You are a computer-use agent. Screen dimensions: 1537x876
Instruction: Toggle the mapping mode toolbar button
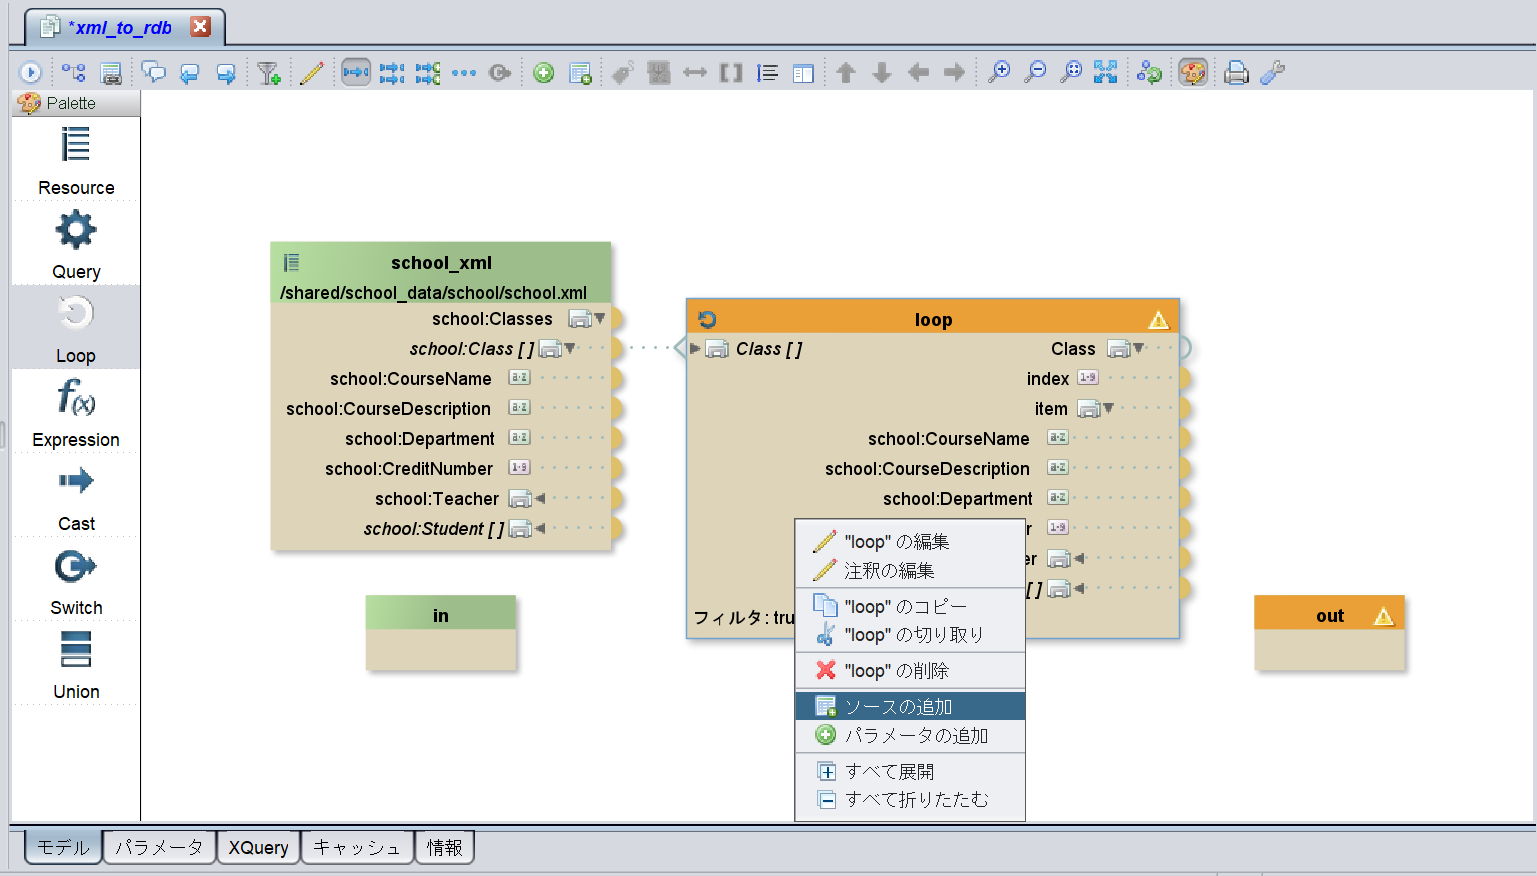[x=356, y=72]
